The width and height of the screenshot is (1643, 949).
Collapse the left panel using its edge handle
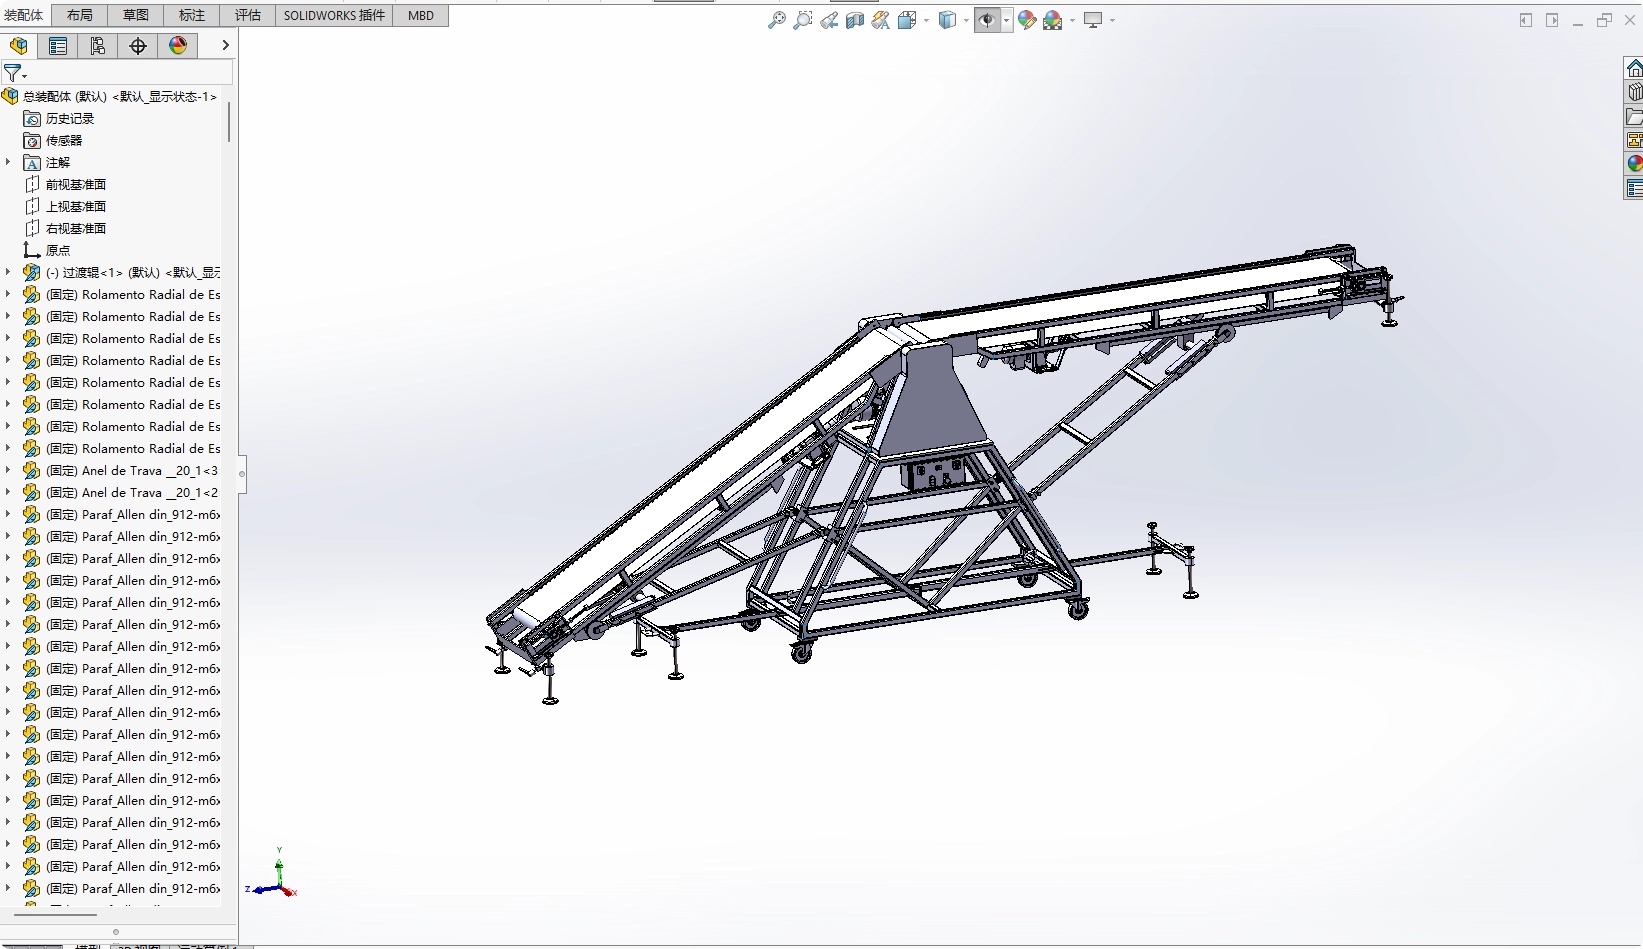[242, 474]
